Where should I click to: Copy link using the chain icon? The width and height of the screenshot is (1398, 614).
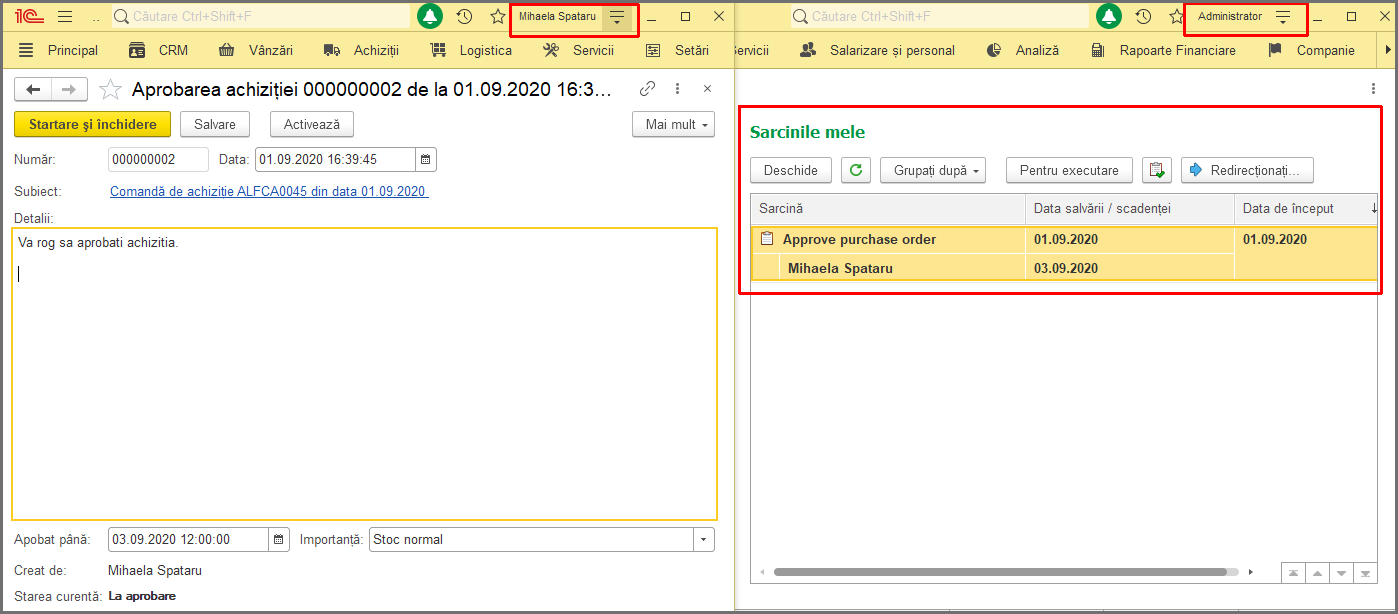[x=647, y=89]
